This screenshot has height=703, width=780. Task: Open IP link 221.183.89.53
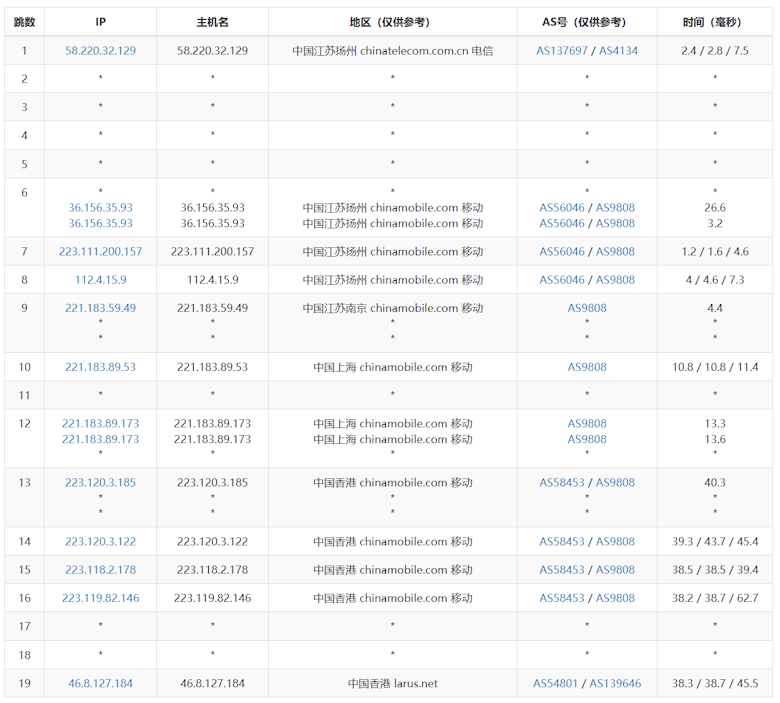pyautogui.click(x=100, y=367)
